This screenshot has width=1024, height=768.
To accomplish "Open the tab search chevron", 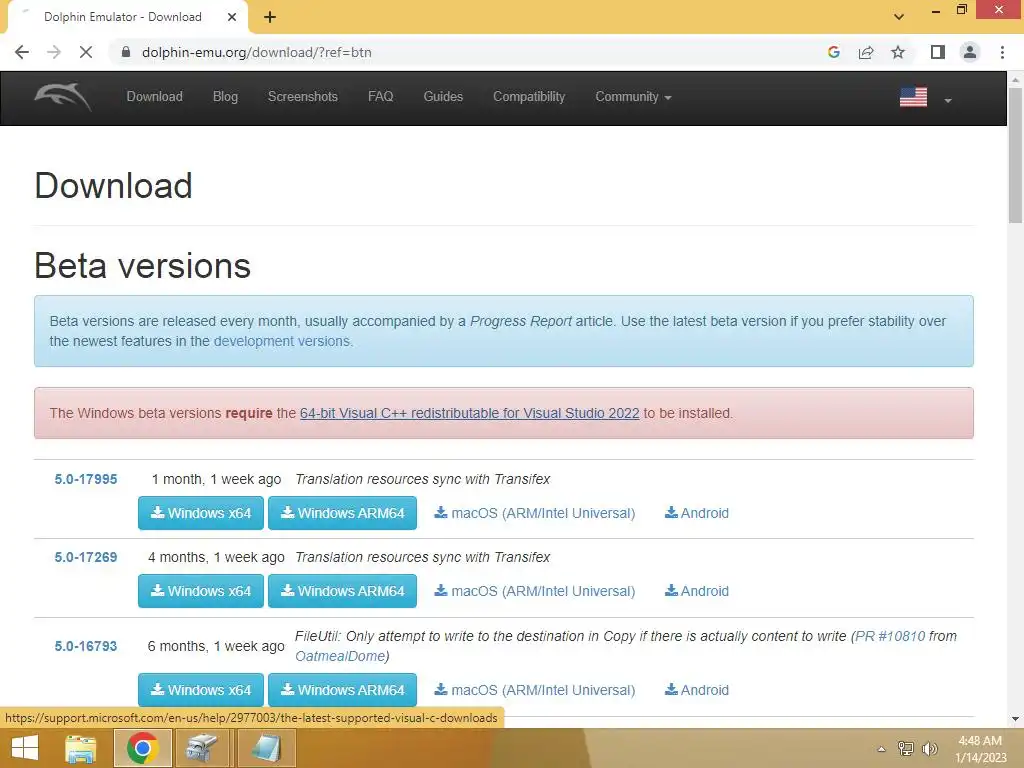I will coord(899,17).
